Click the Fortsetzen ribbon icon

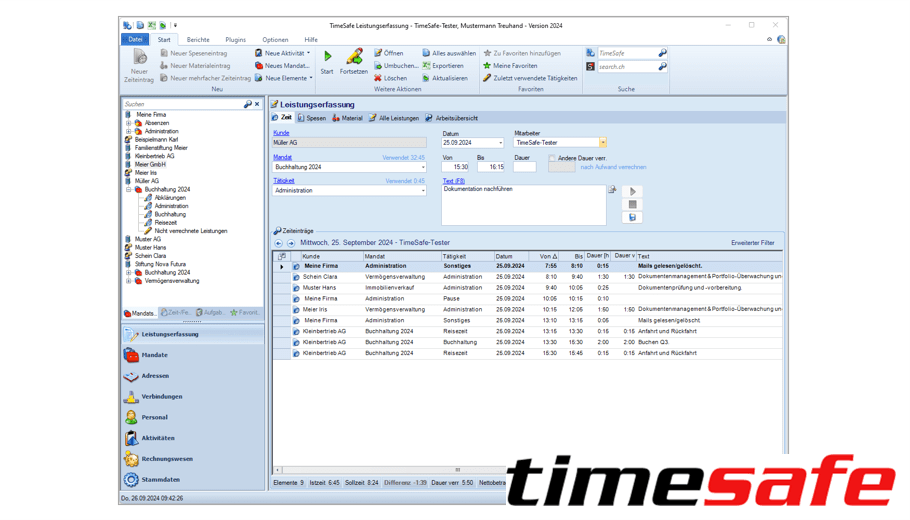pyautogui.click(x=354, y=58)
